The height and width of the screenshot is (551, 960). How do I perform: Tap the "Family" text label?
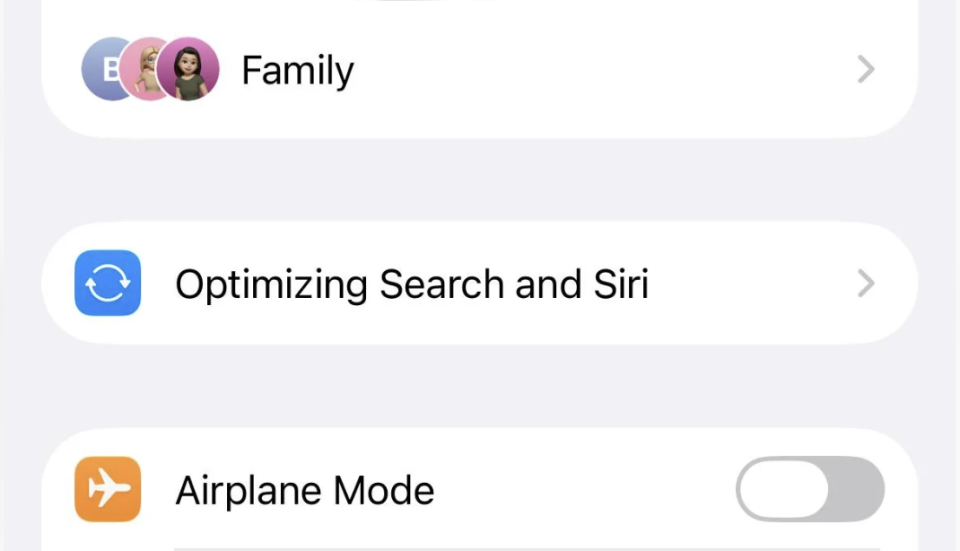298,71
